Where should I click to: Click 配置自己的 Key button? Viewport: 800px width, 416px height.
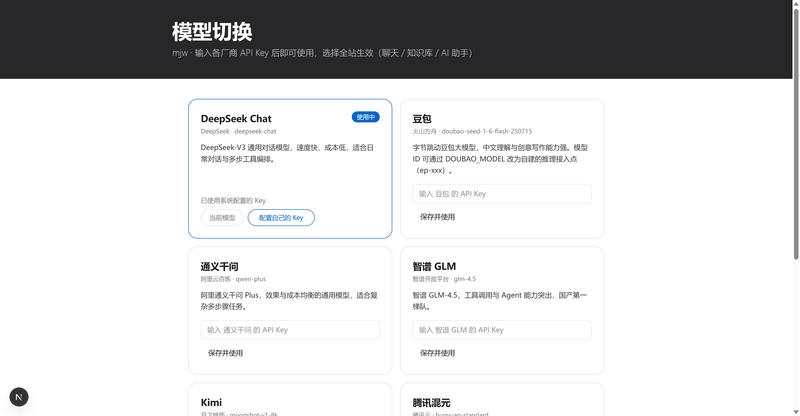281,218
